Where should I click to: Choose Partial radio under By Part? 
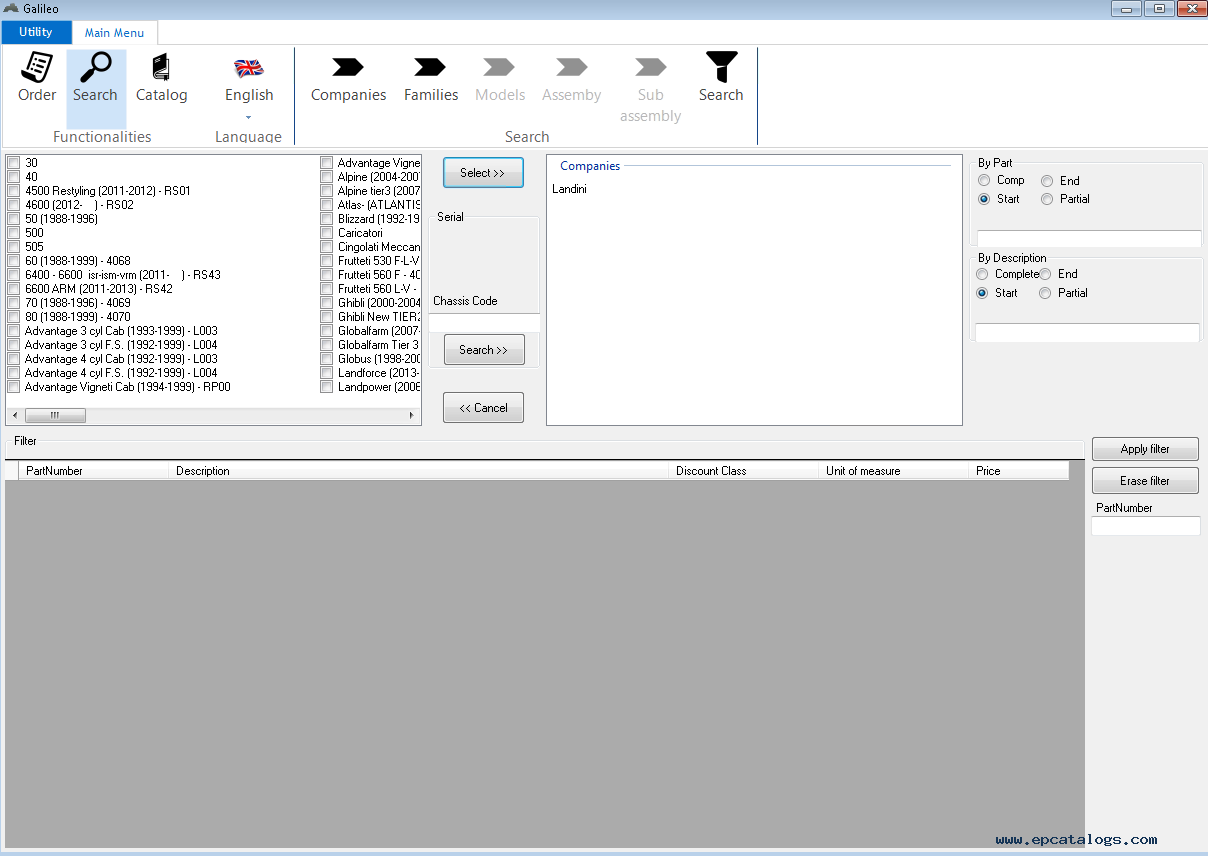point(1047,199)
